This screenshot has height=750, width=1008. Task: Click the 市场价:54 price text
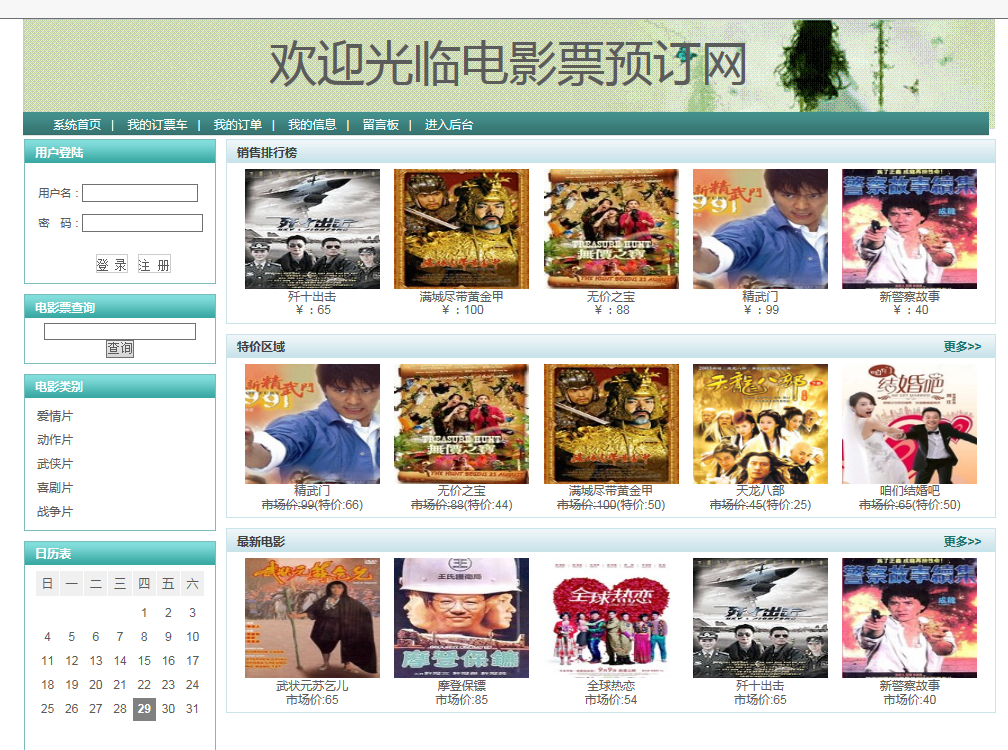(x=611, y=700)
